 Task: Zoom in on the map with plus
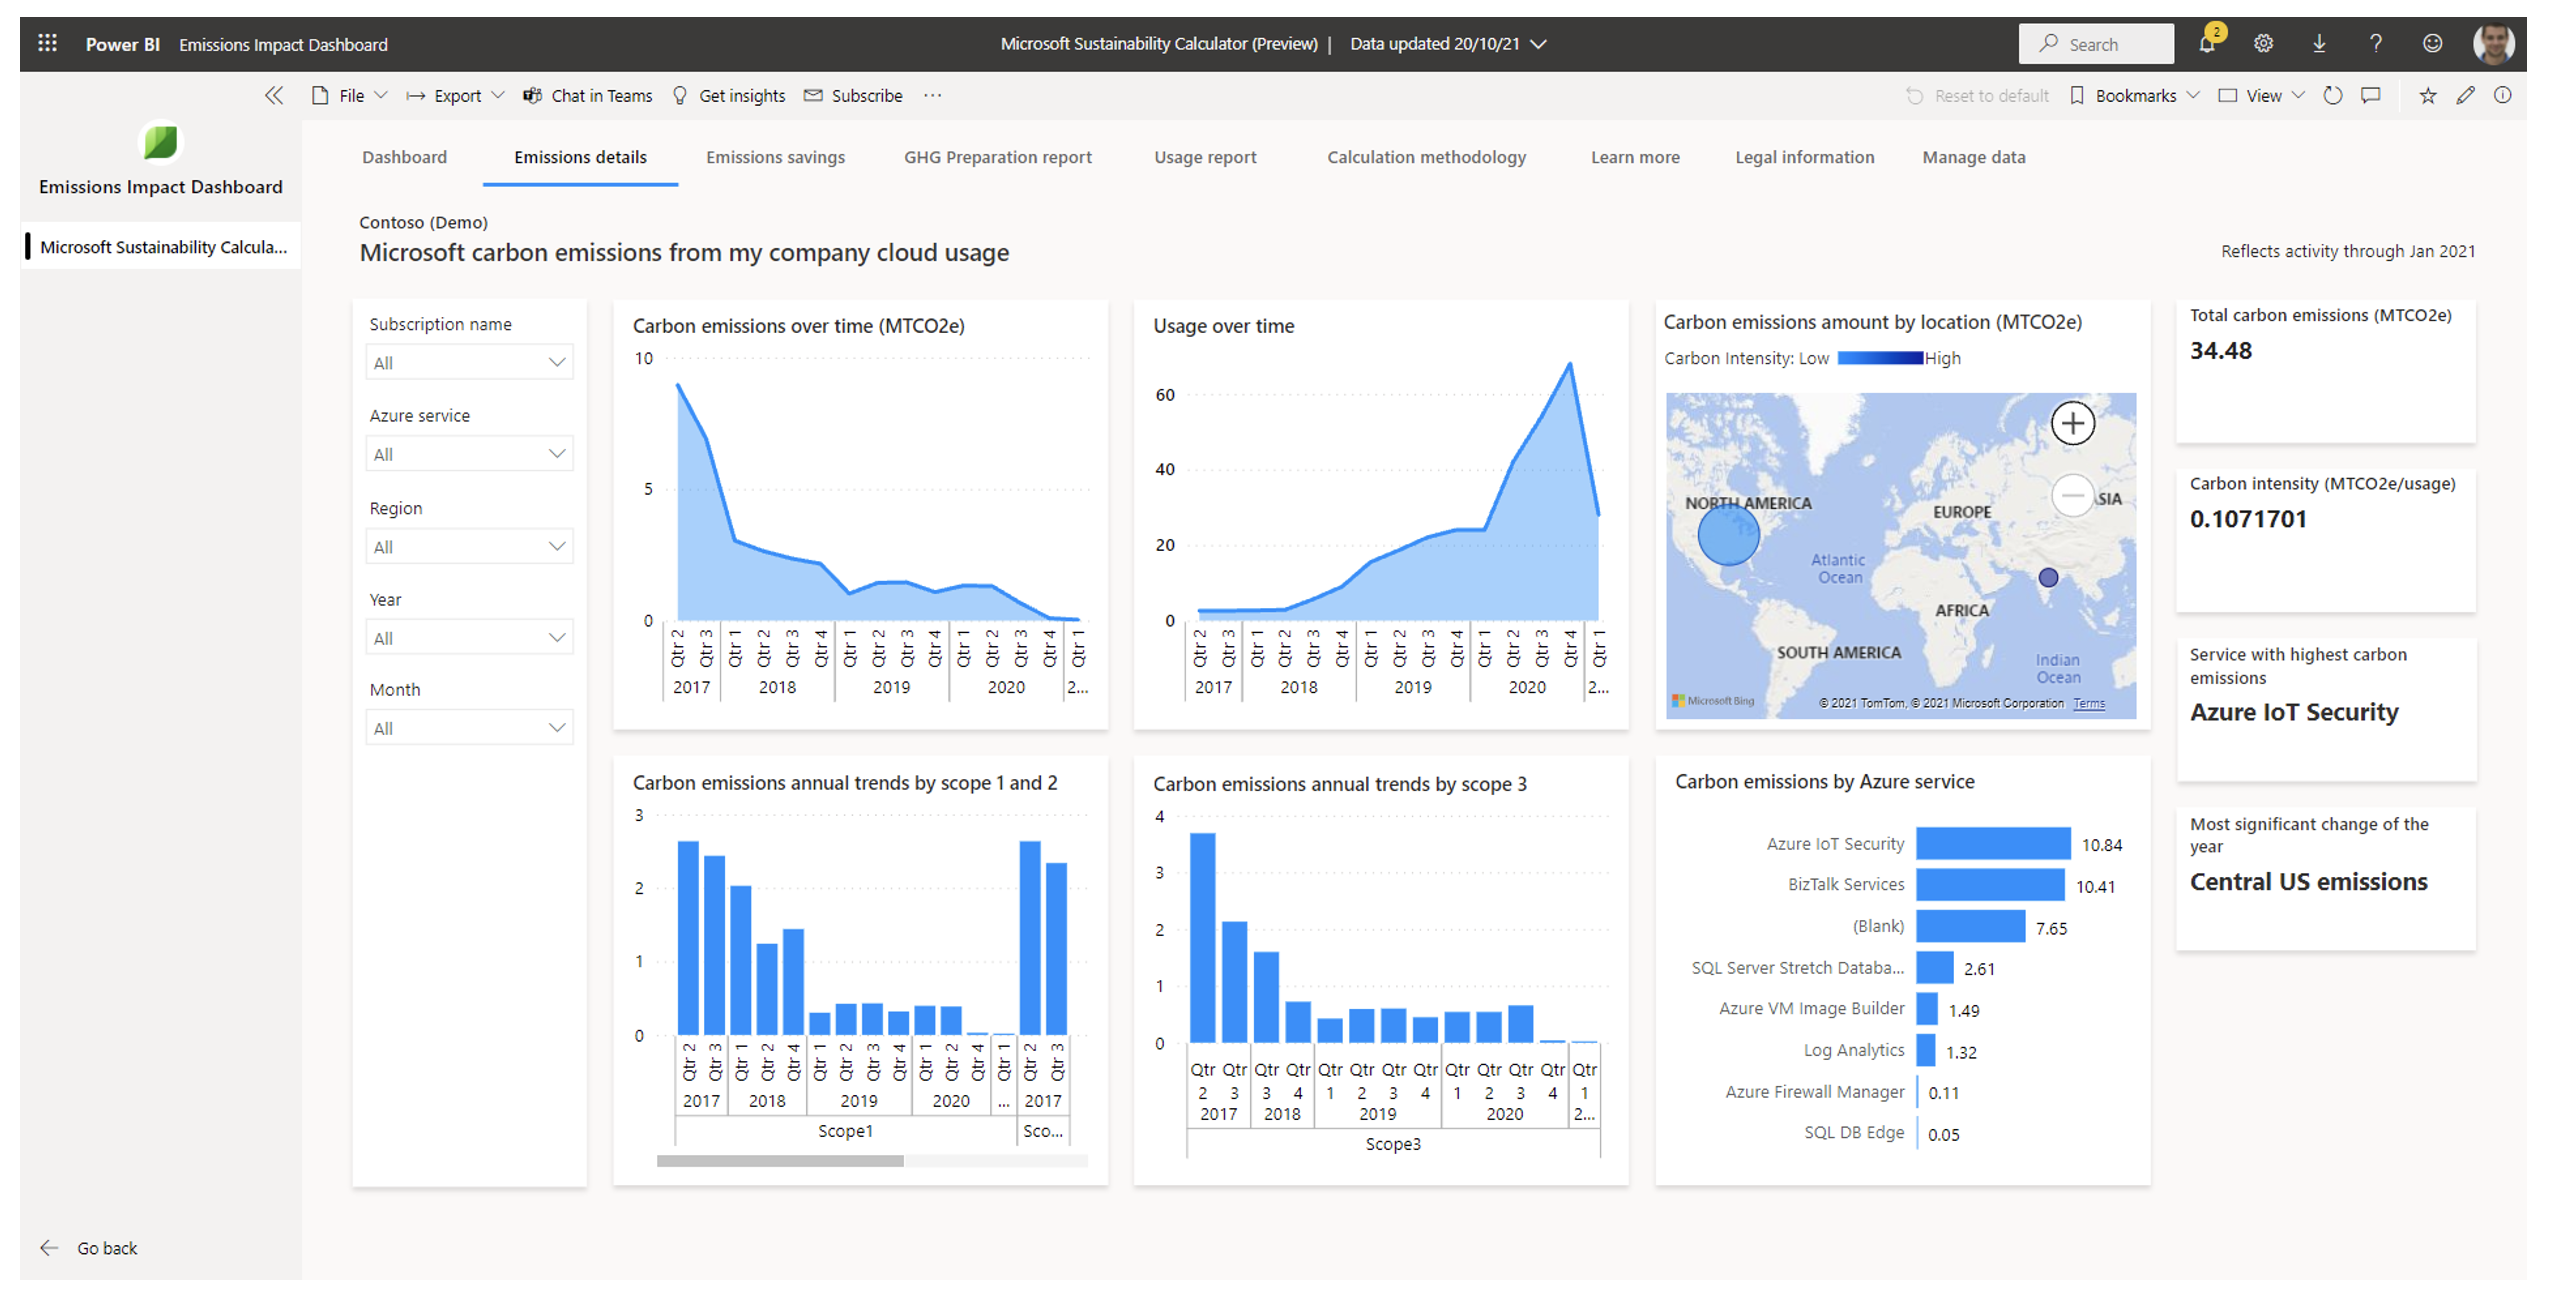[x=2073, y=423]
